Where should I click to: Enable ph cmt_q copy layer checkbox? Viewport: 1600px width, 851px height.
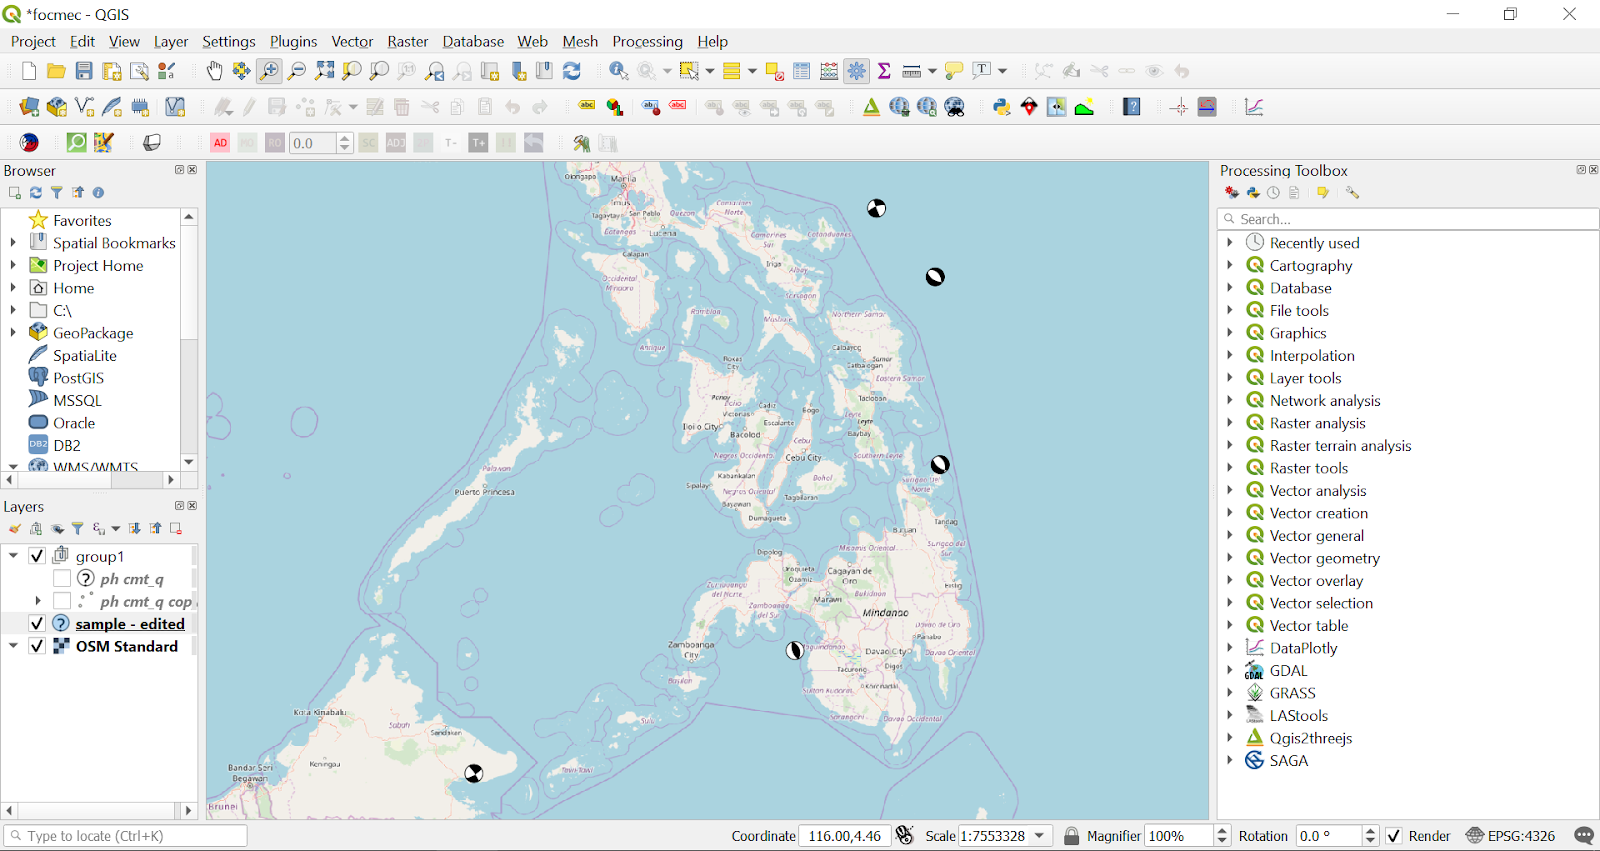click(62, 601)
